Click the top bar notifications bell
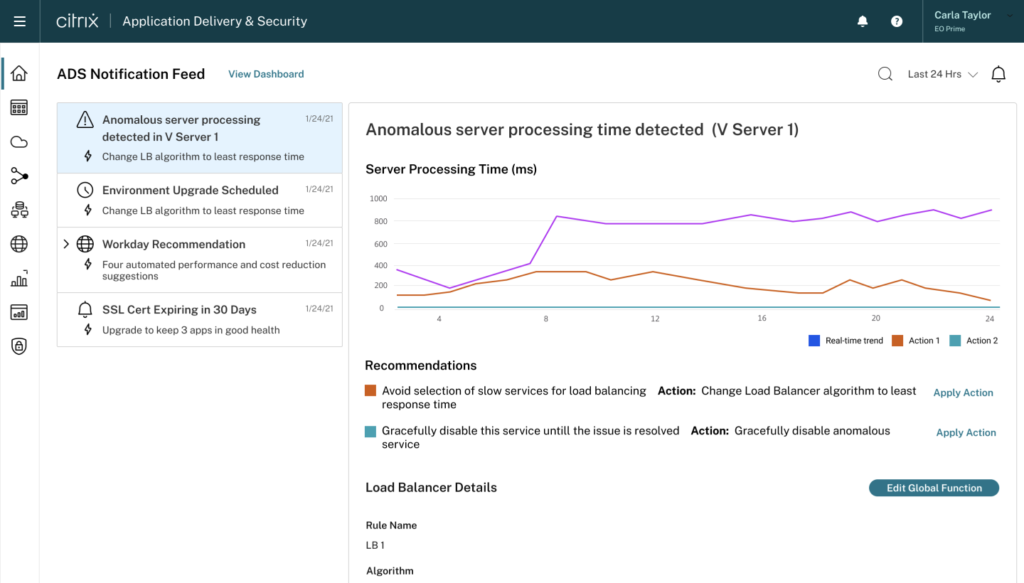The height and width of the screenshot is (583, 1024). tap(863, 21)
